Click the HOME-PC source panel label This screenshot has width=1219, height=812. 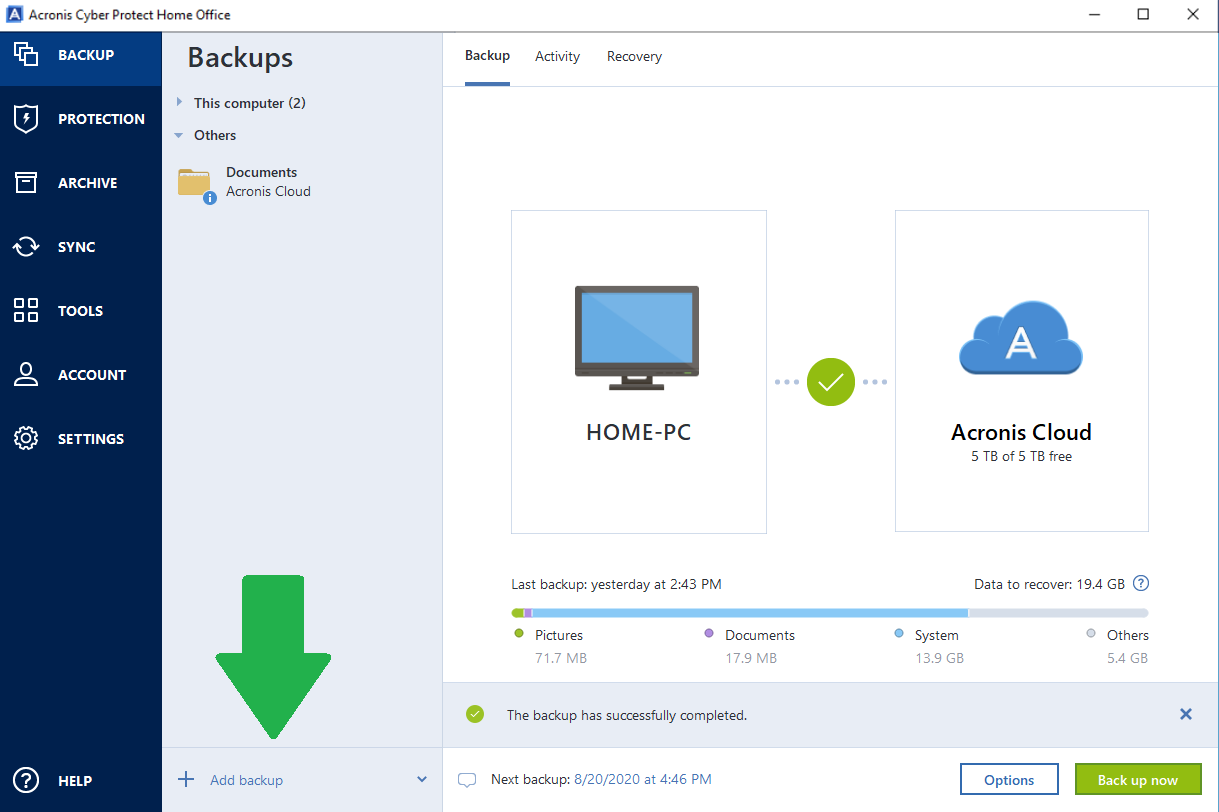click(638, 433)
